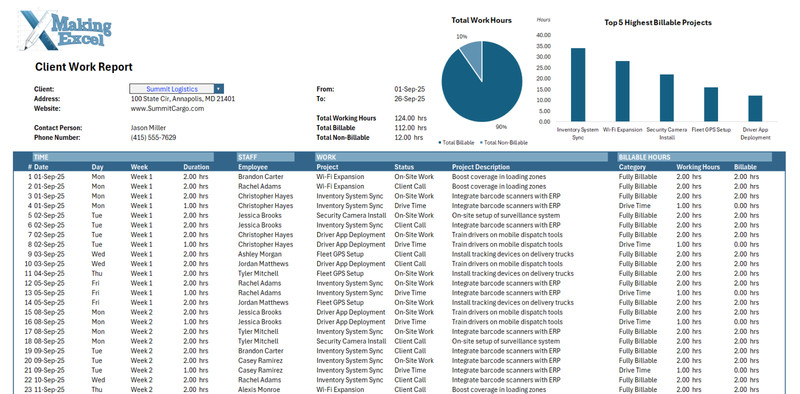The width and height of the screenshot is (800, 394).
Task: Click the Week column header
Action: 139,167
